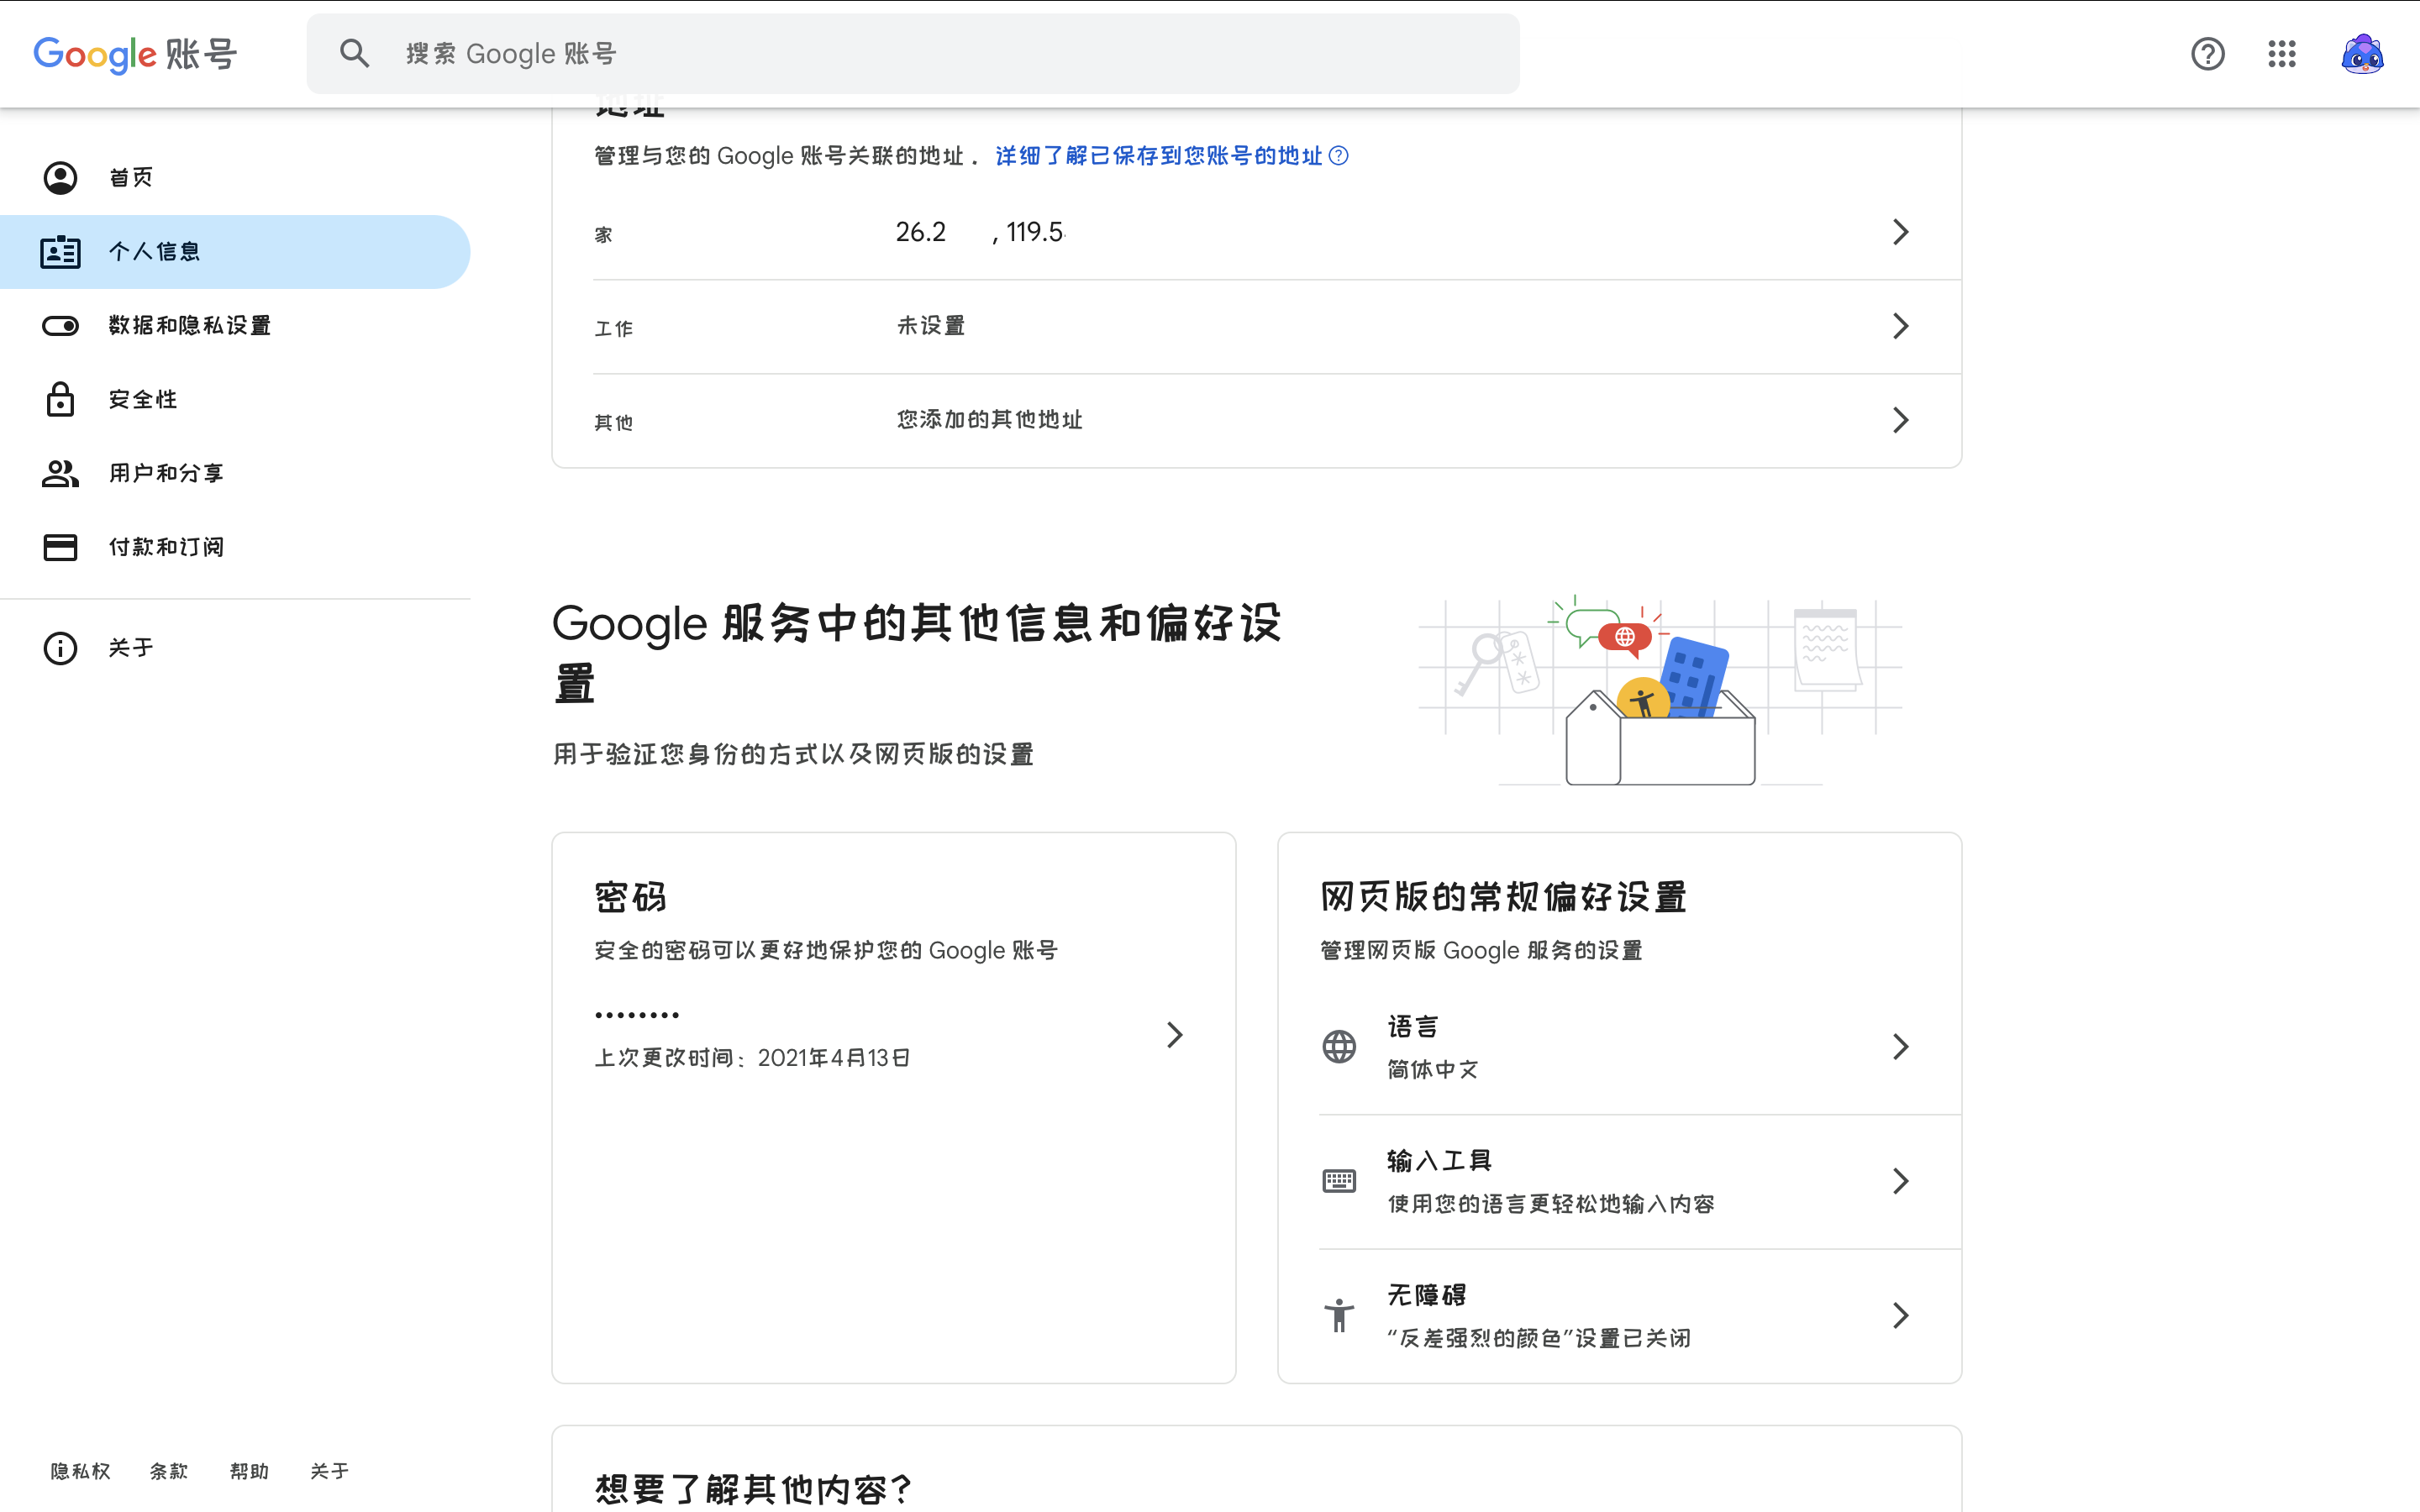
Task: Click the 网页版的常规偏好设置 heading
Action: [x=1503, y=897]
